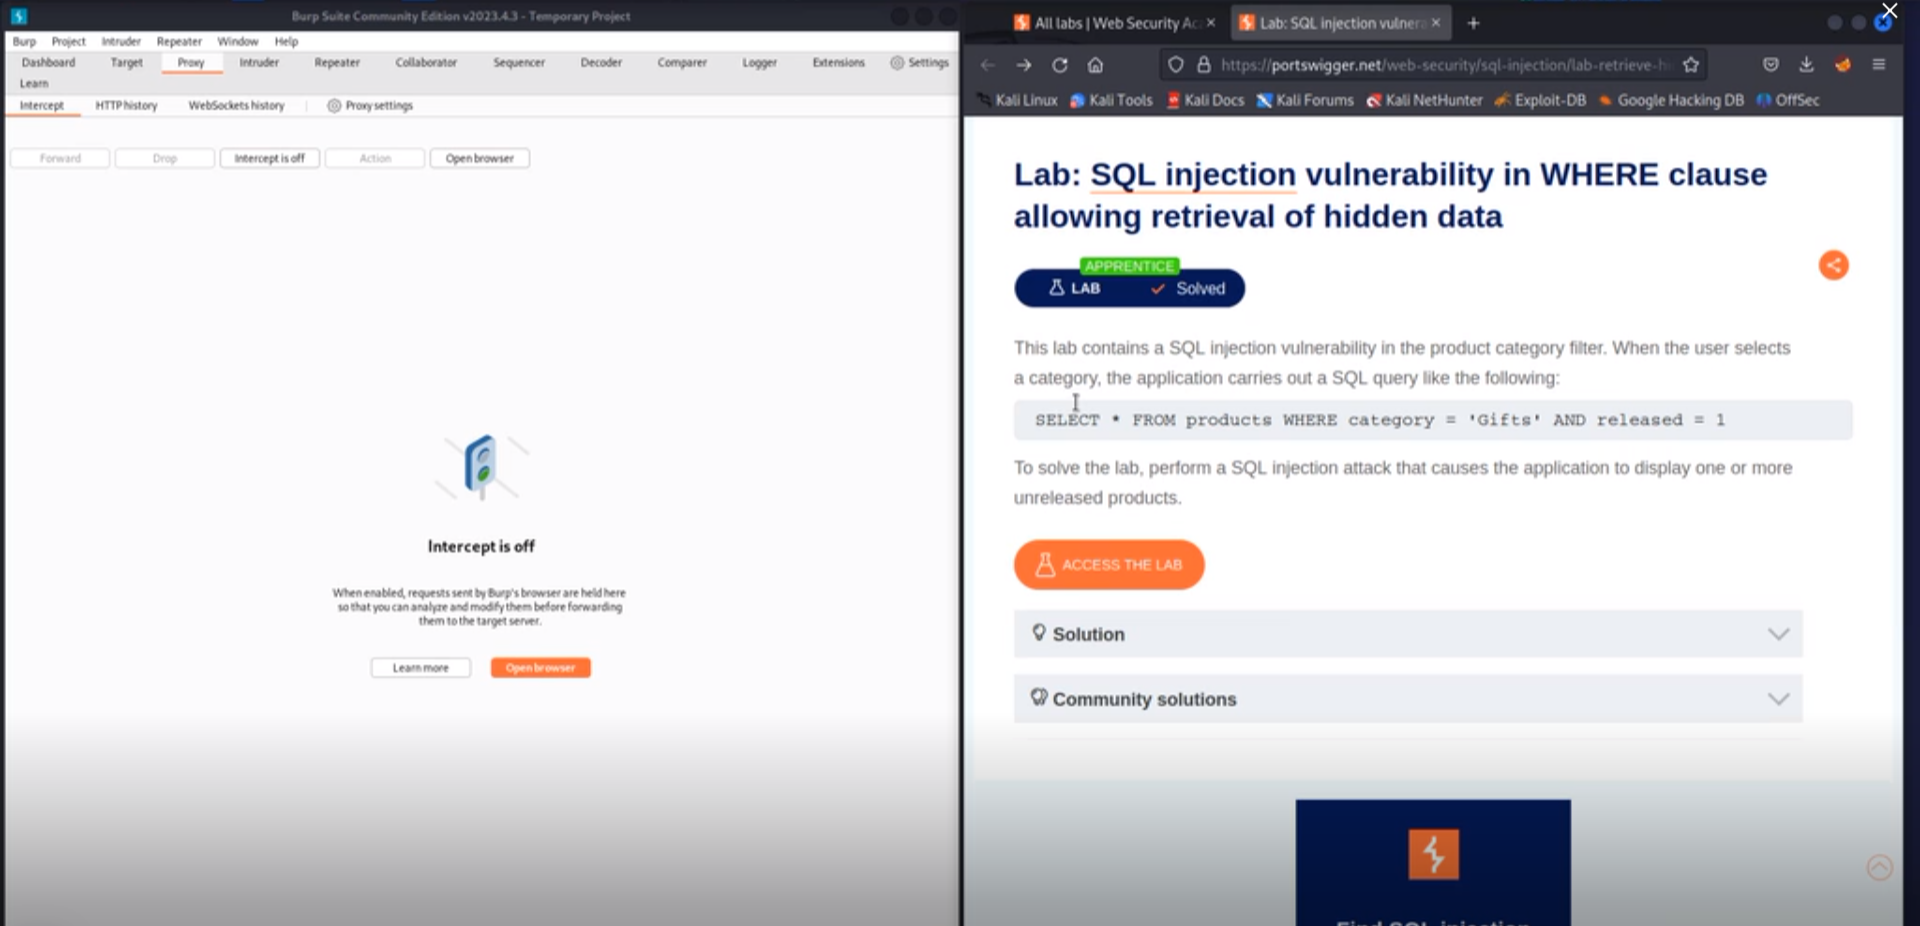1920x926 pixels.
Task: Open the Pocket save icon
Action: coord(1771,65)
